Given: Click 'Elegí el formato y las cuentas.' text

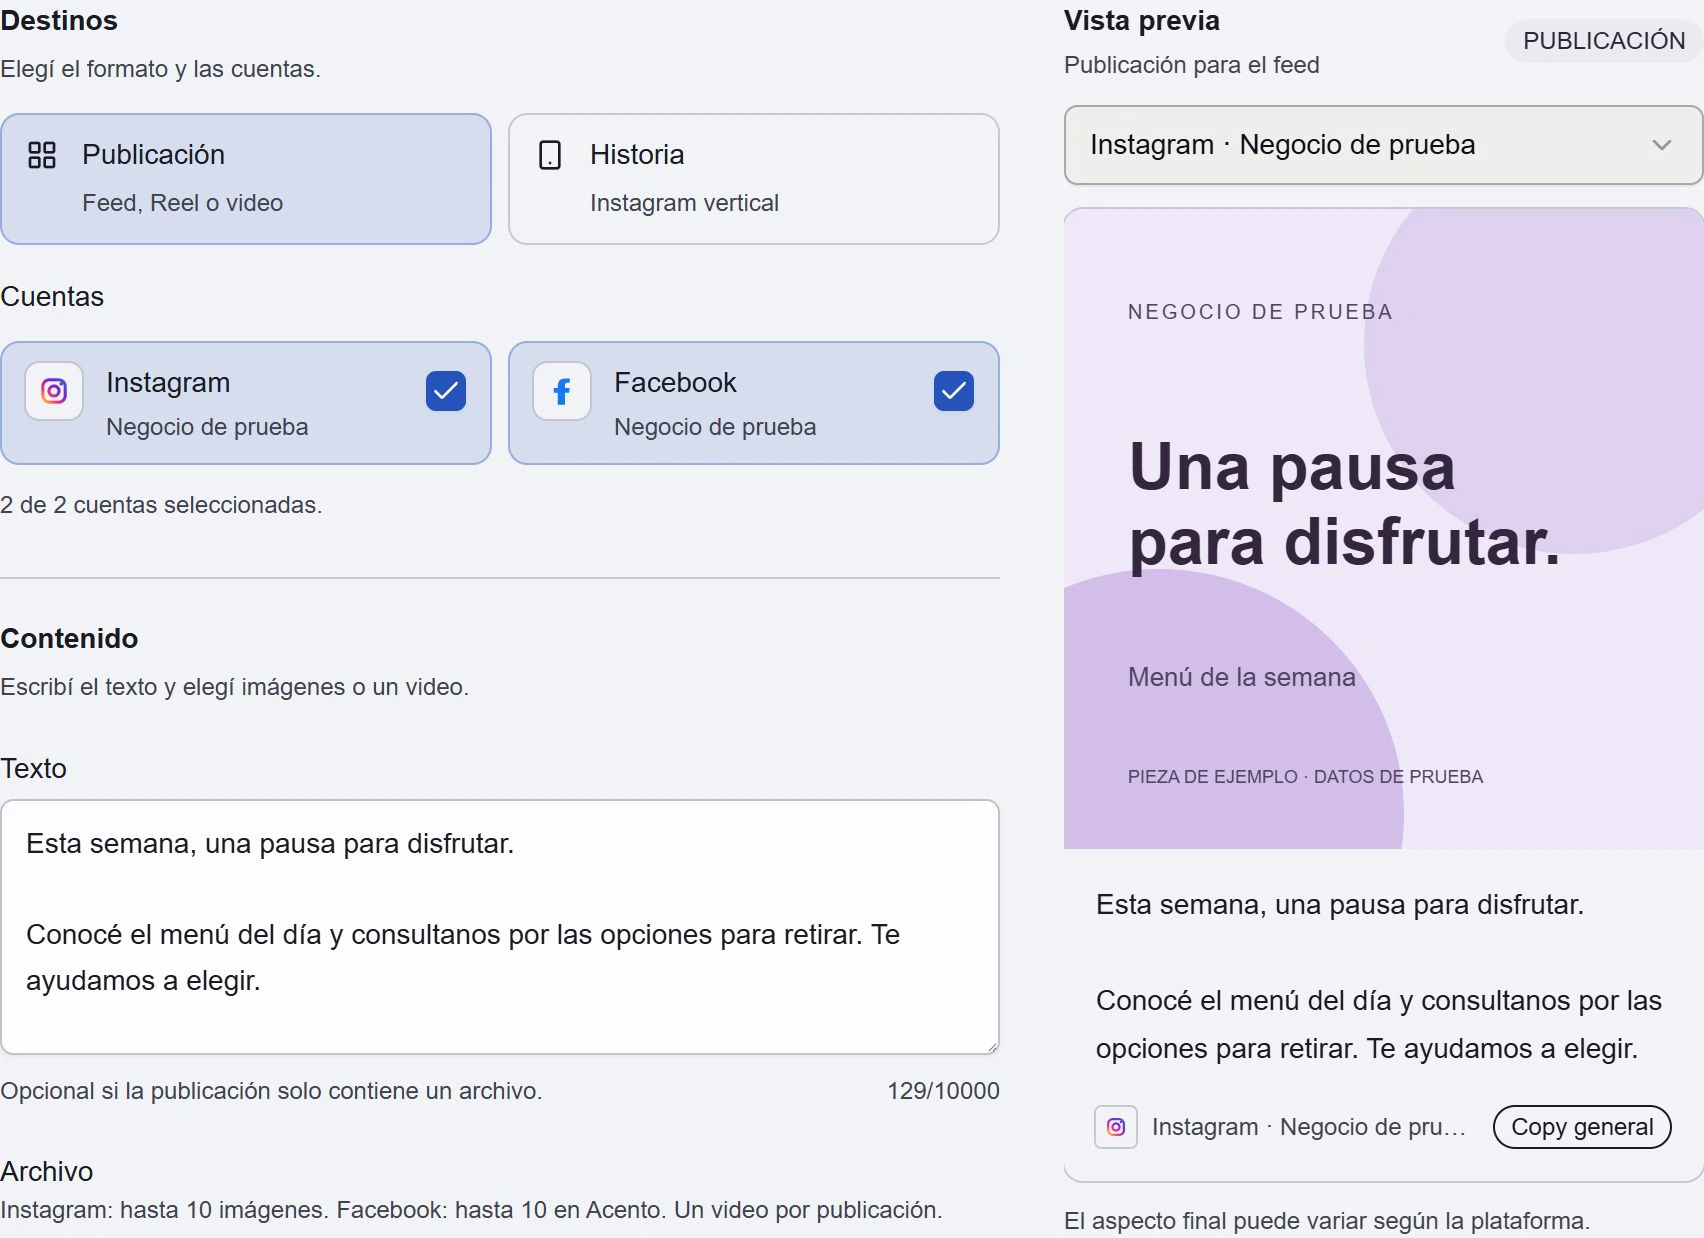Looking at the screenshot, I should [x=160, y=69].
